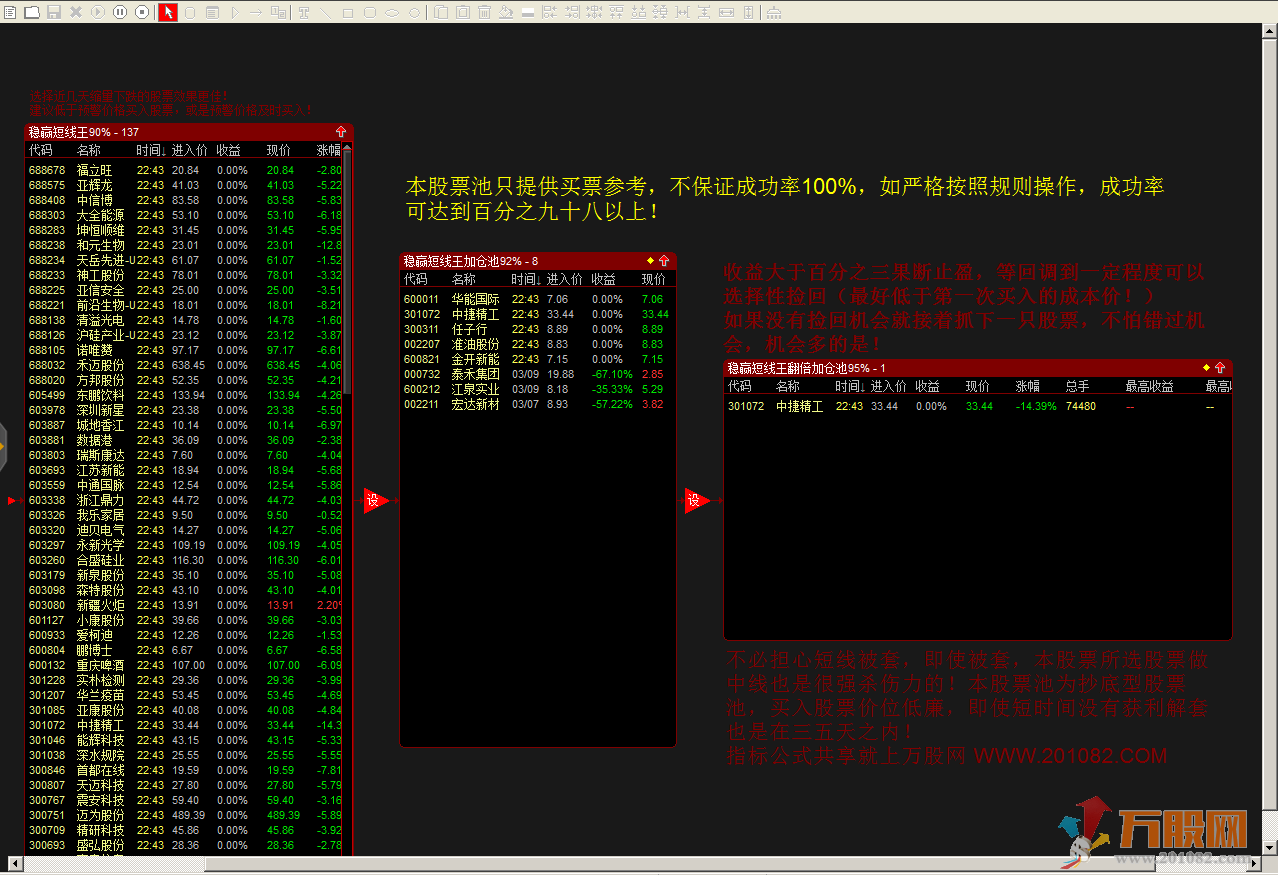Click the 设 arrow left of 加仓池92% panel

click(374, 499)
